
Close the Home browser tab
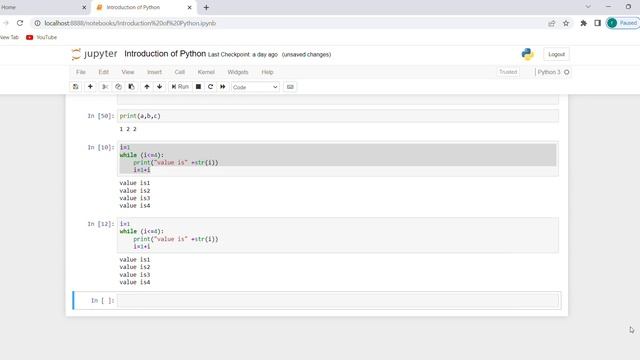pos(84,7)
